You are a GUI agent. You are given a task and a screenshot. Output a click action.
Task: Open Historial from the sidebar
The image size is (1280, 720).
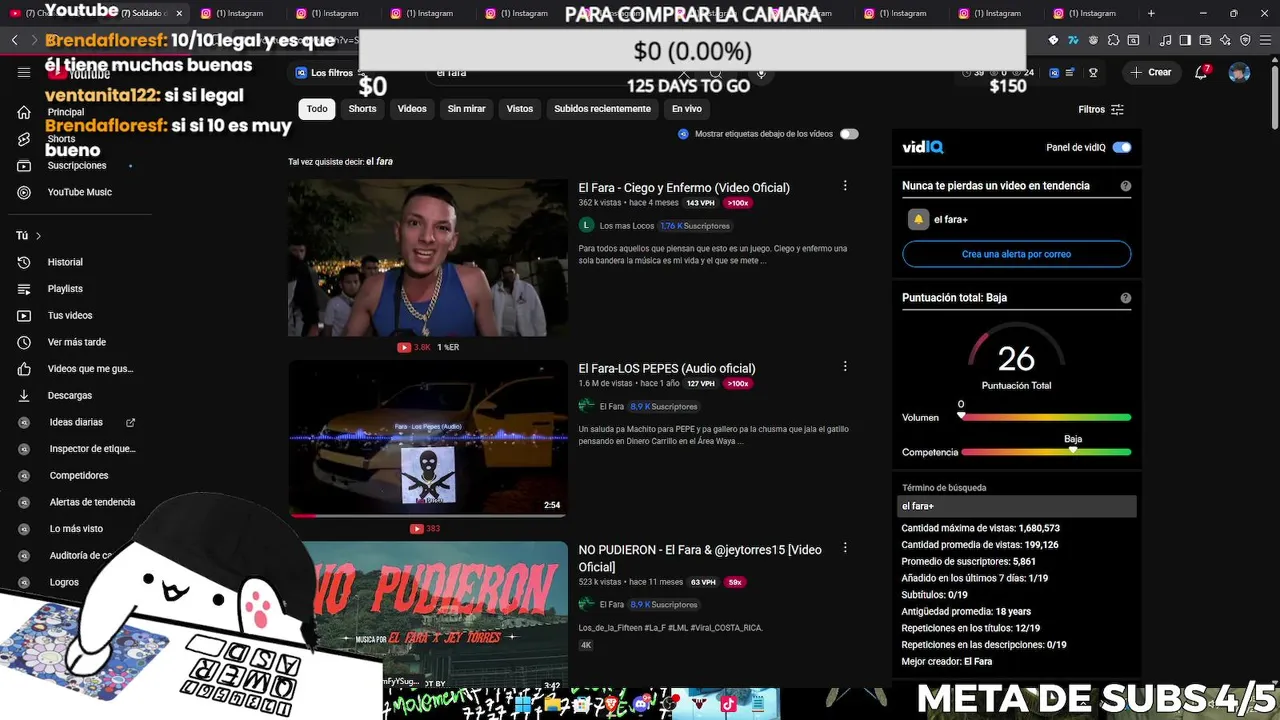(65, 262)
